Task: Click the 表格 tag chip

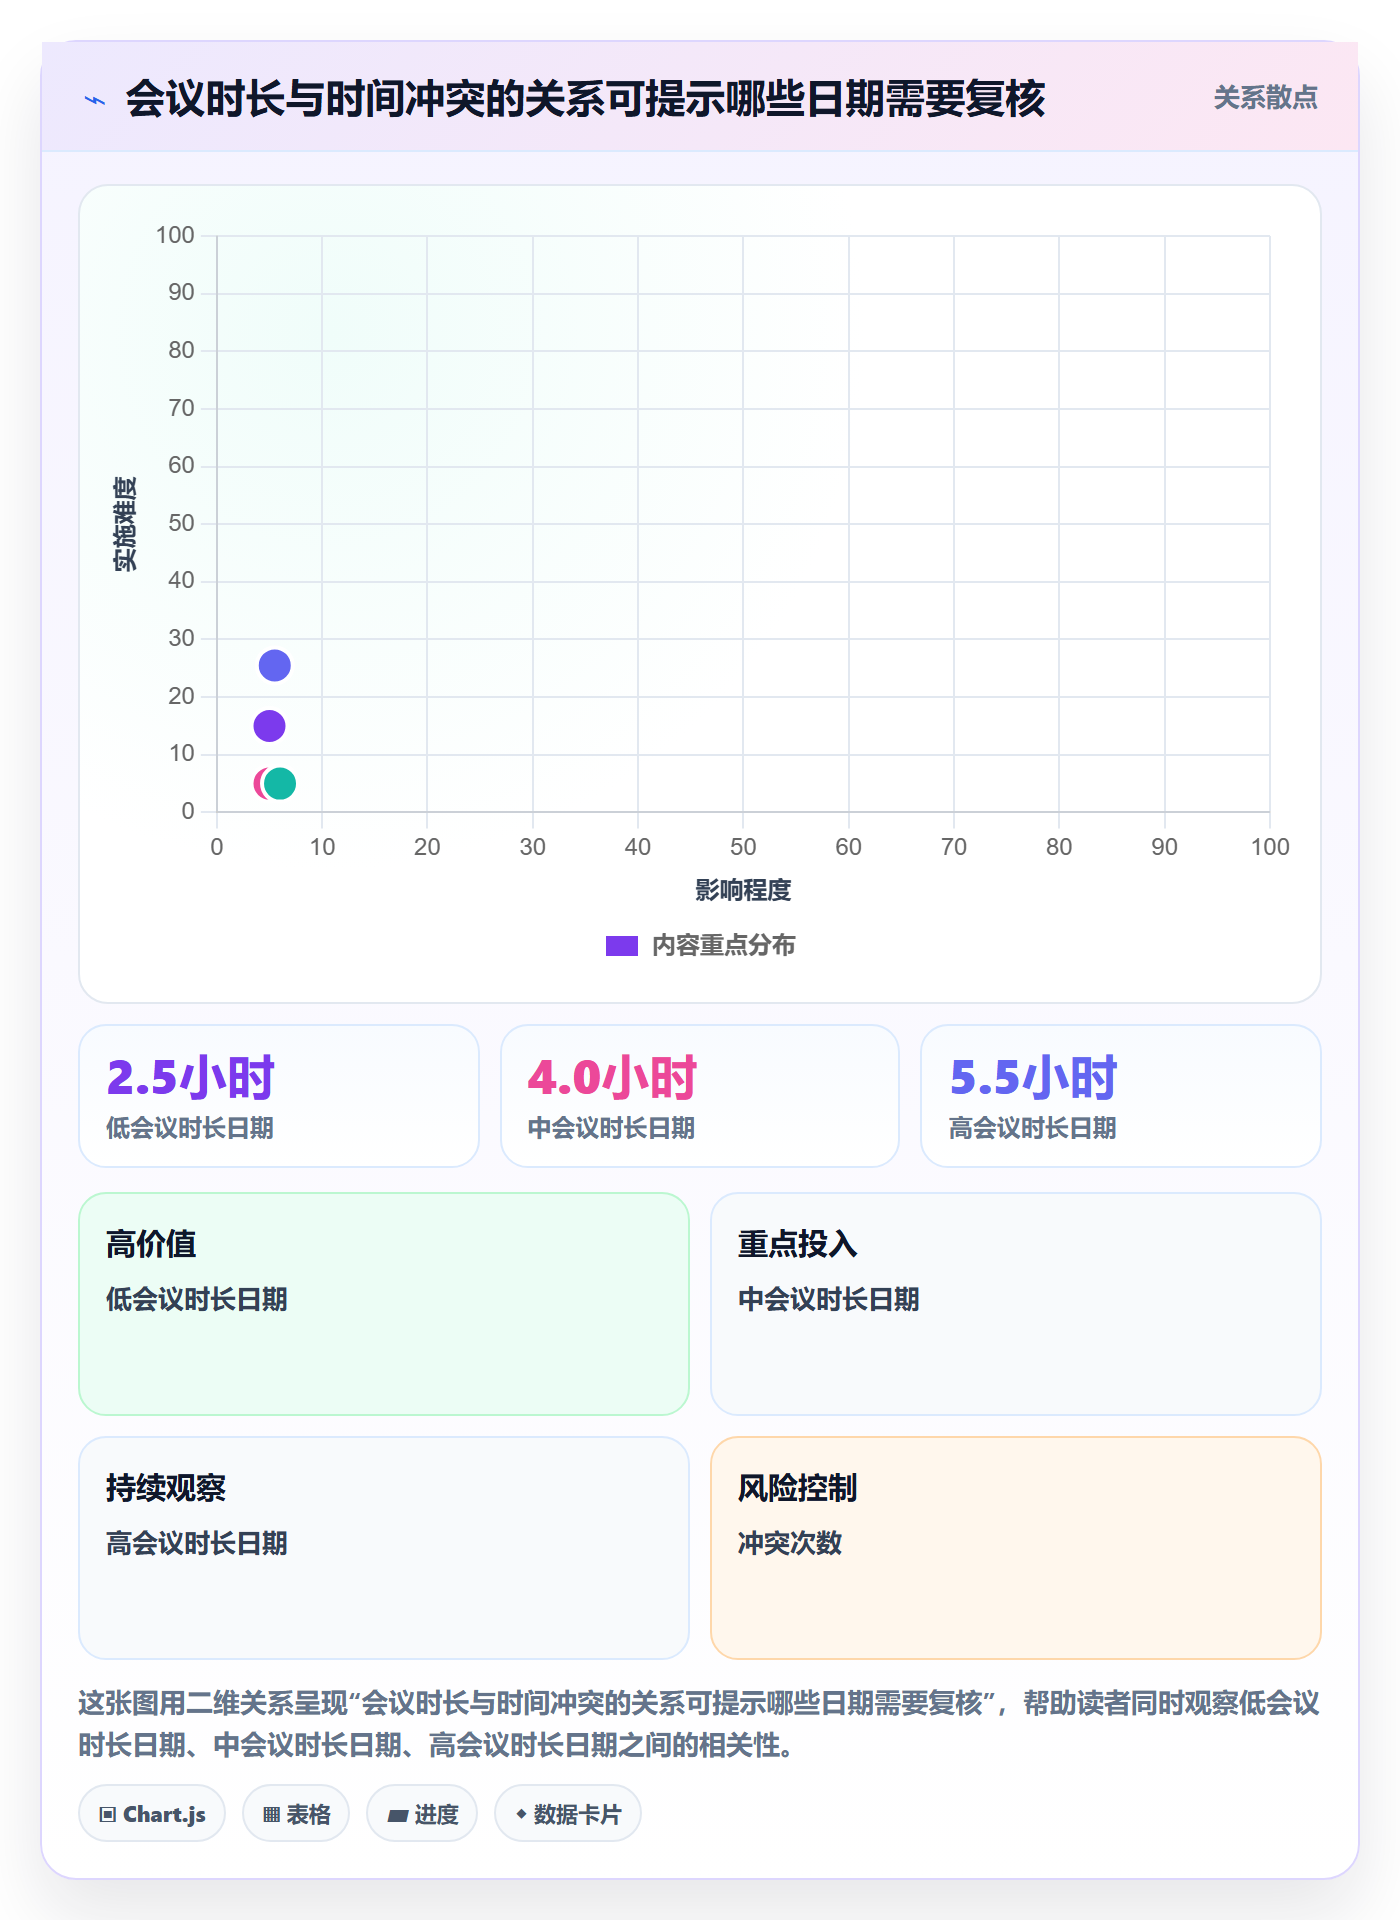Action: tap(296, 1814)
